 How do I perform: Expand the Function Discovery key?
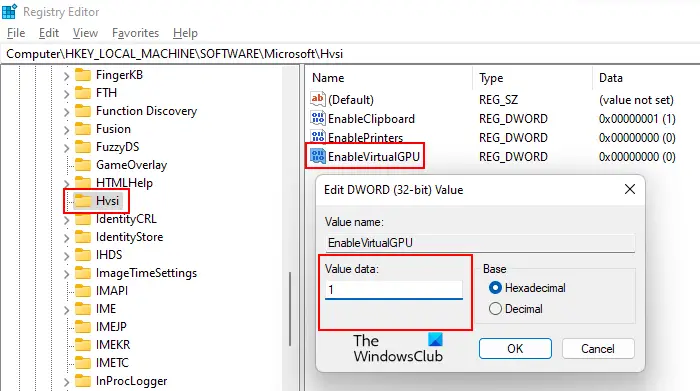(67, 112)
